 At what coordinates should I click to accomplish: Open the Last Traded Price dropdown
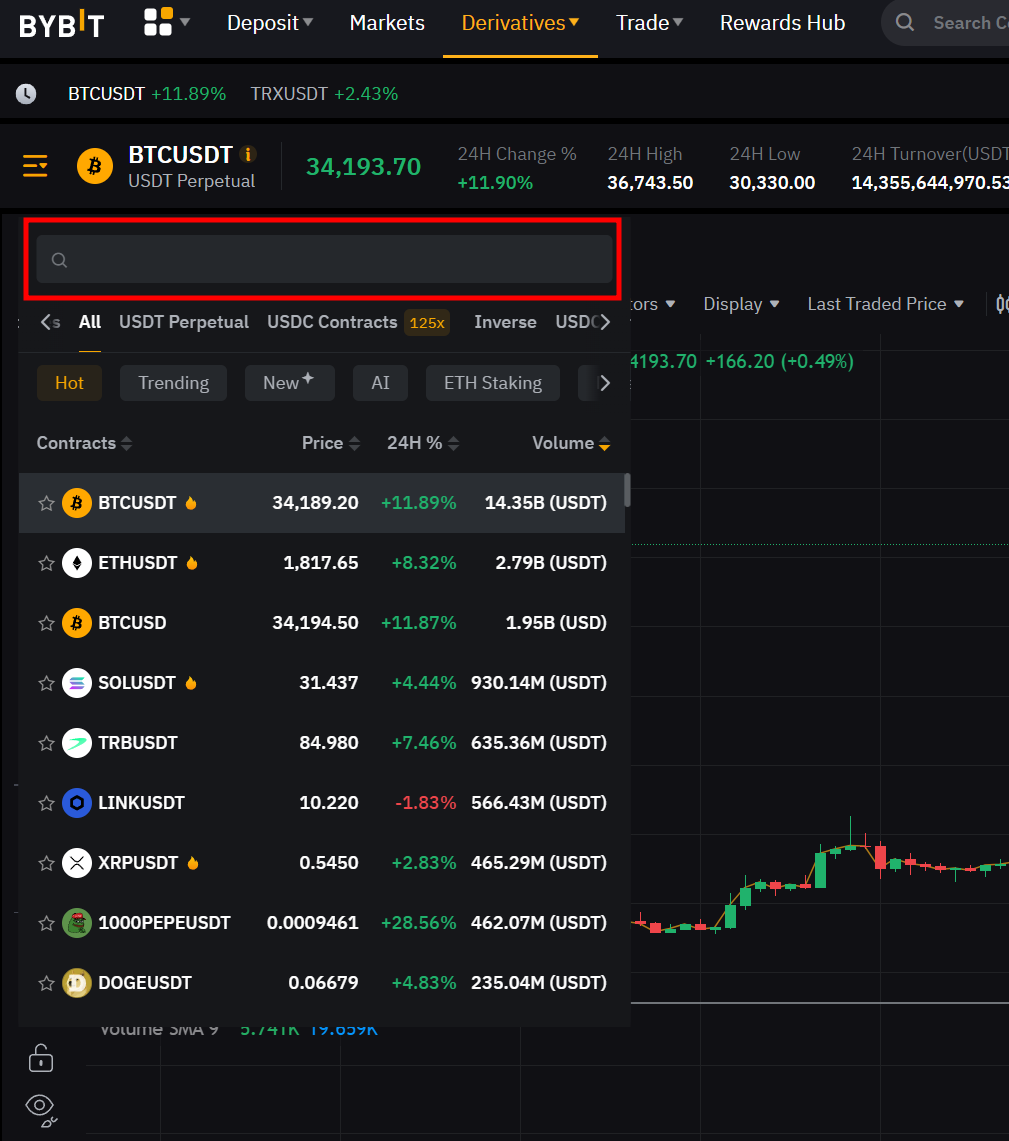885,303
